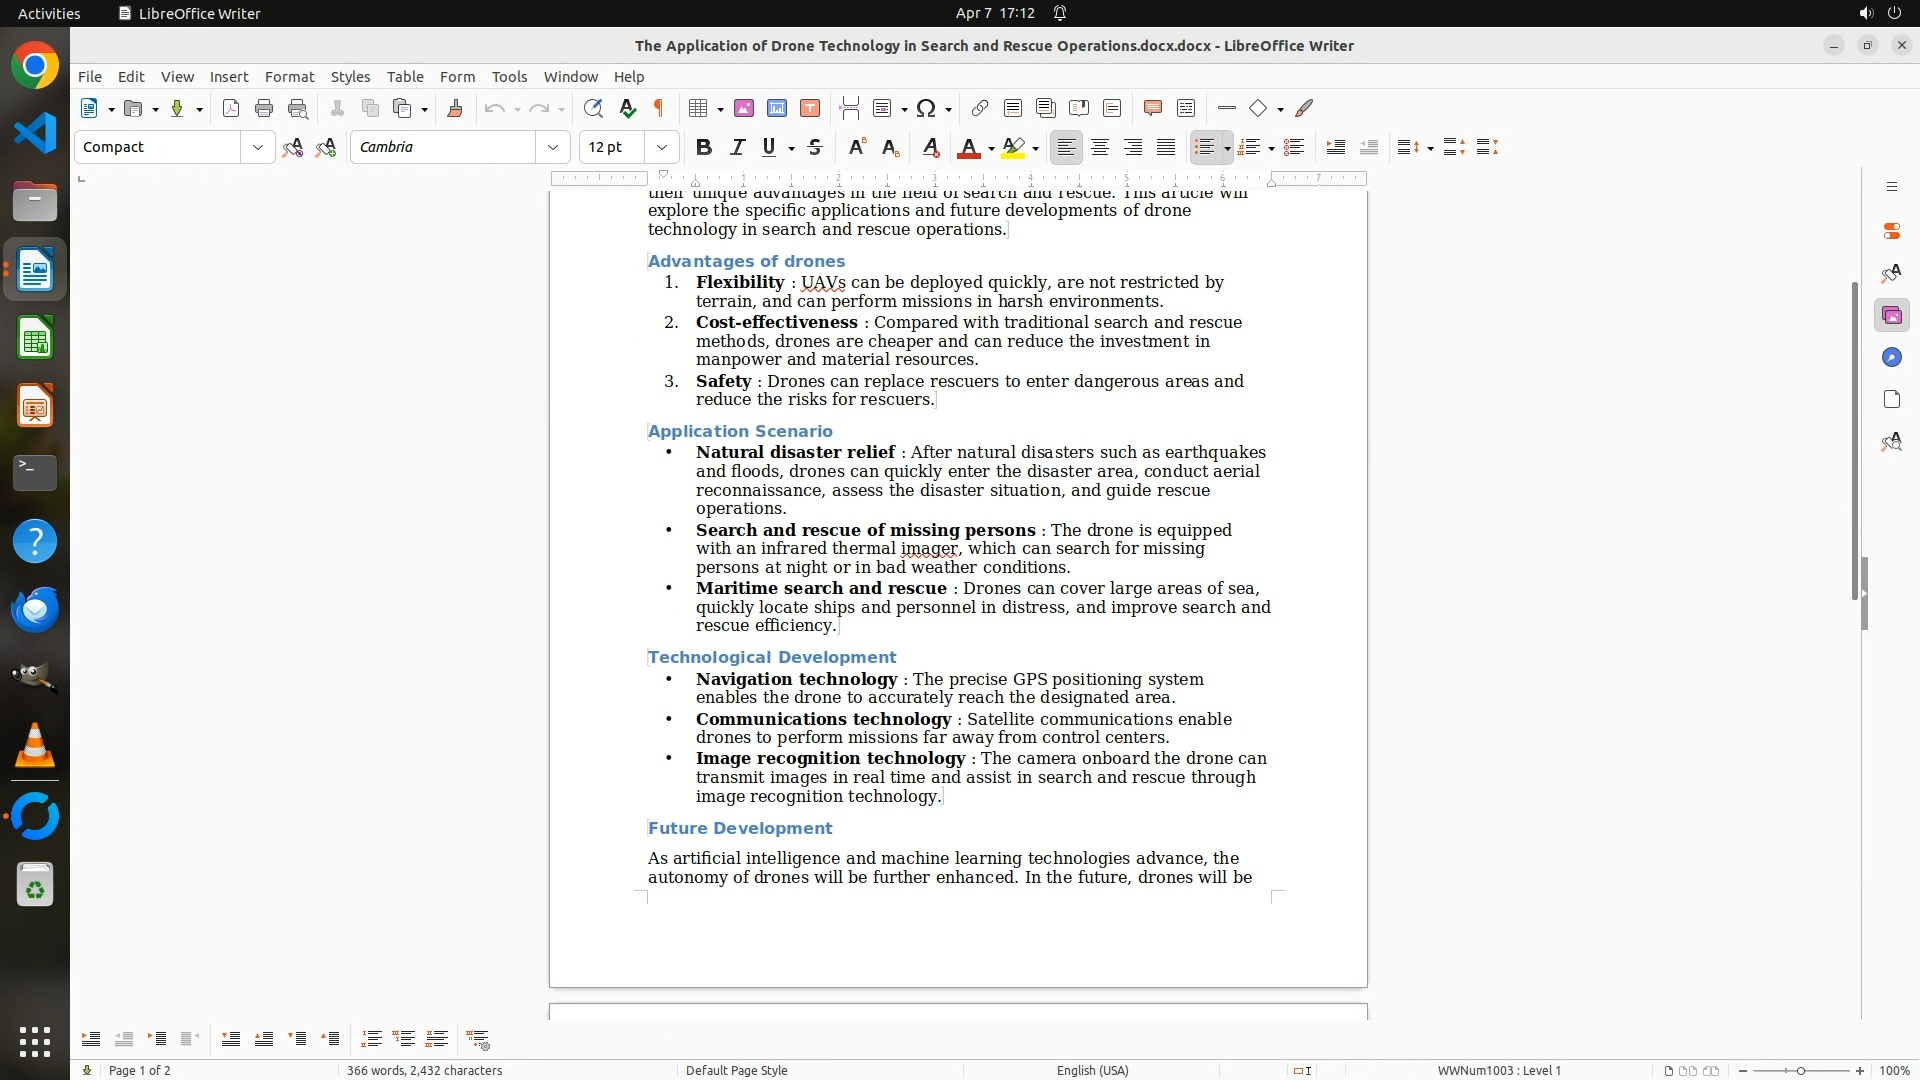
Task: Open the Gallery panel in the sidebar
Action: click(1891, 316)
